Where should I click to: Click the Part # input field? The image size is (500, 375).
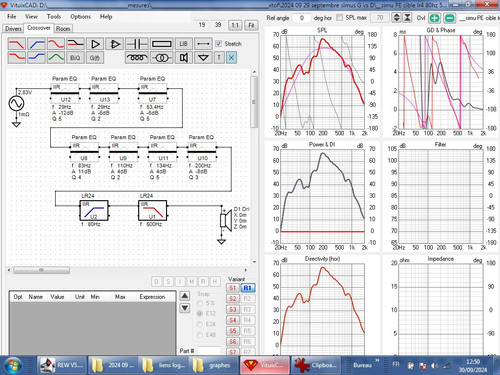pyautogui.click(x=209, y=351)
